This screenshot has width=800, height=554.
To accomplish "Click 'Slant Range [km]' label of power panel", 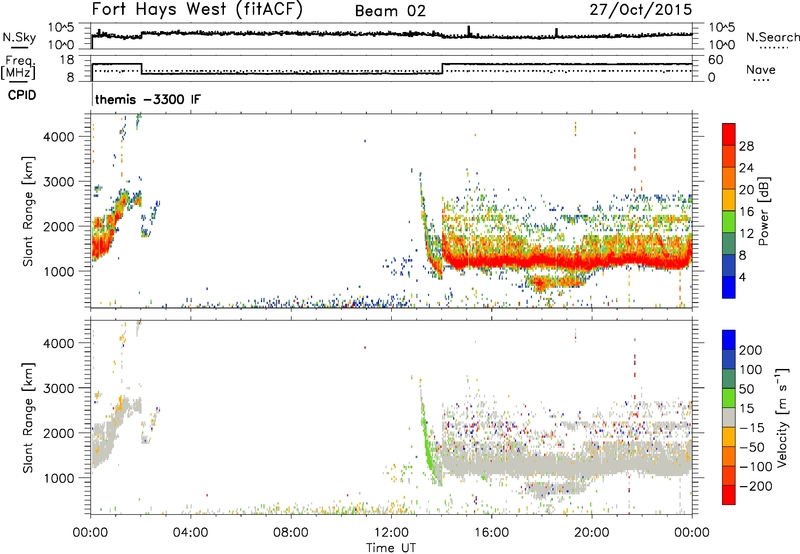I will click(28, 211).
